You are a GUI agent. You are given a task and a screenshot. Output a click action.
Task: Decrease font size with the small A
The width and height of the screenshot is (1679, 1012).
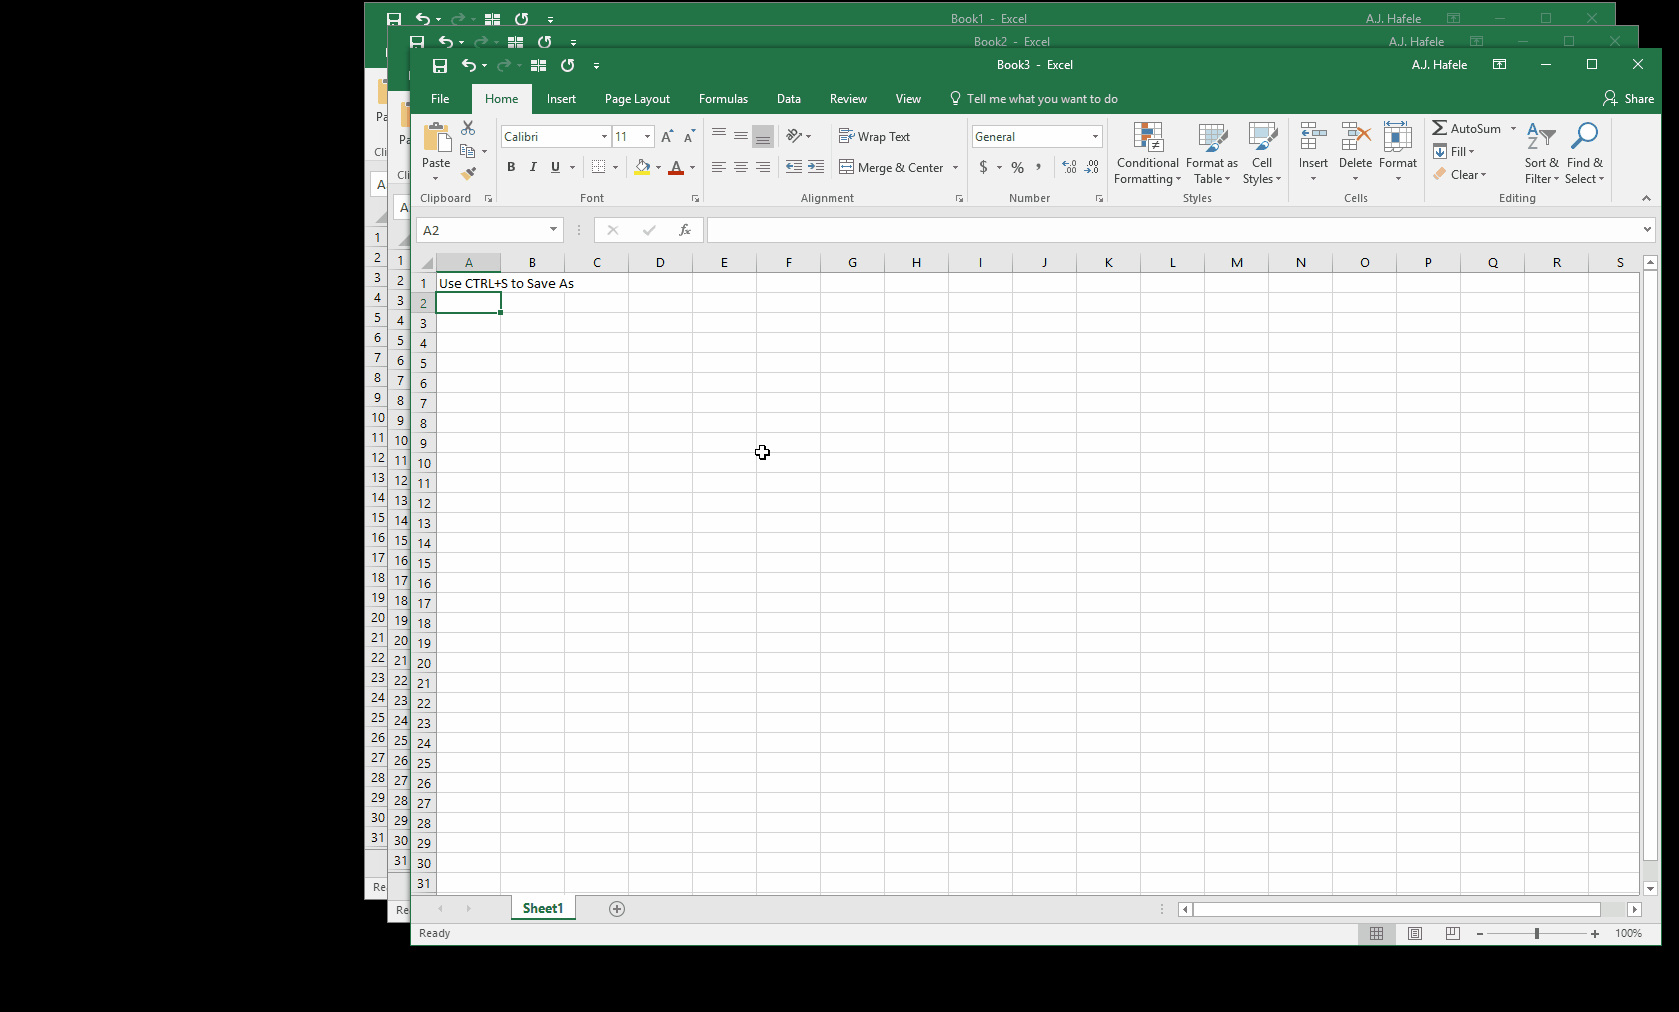(x=689, y=136)
